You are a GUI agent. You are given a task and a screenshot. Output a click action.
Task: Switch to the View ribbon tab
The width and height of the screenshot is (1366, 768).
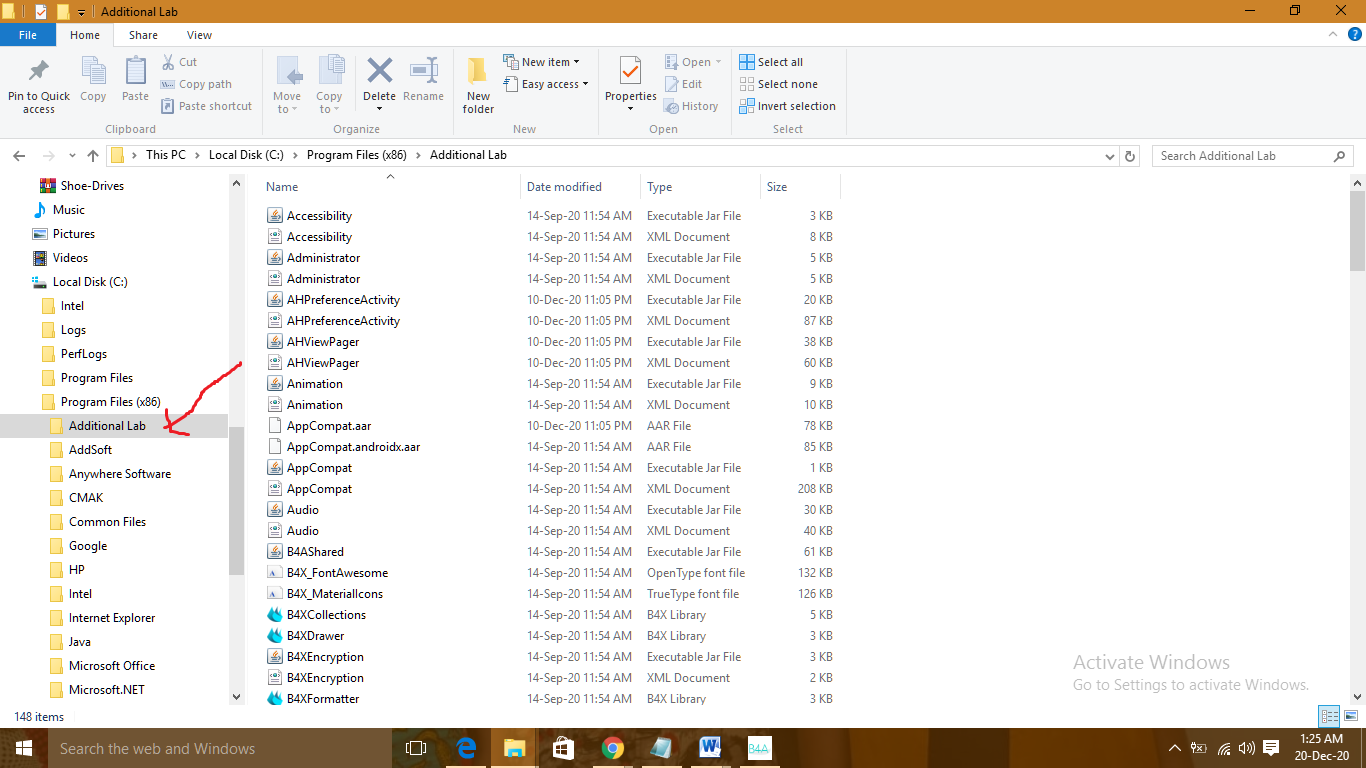tap(199, 35)
